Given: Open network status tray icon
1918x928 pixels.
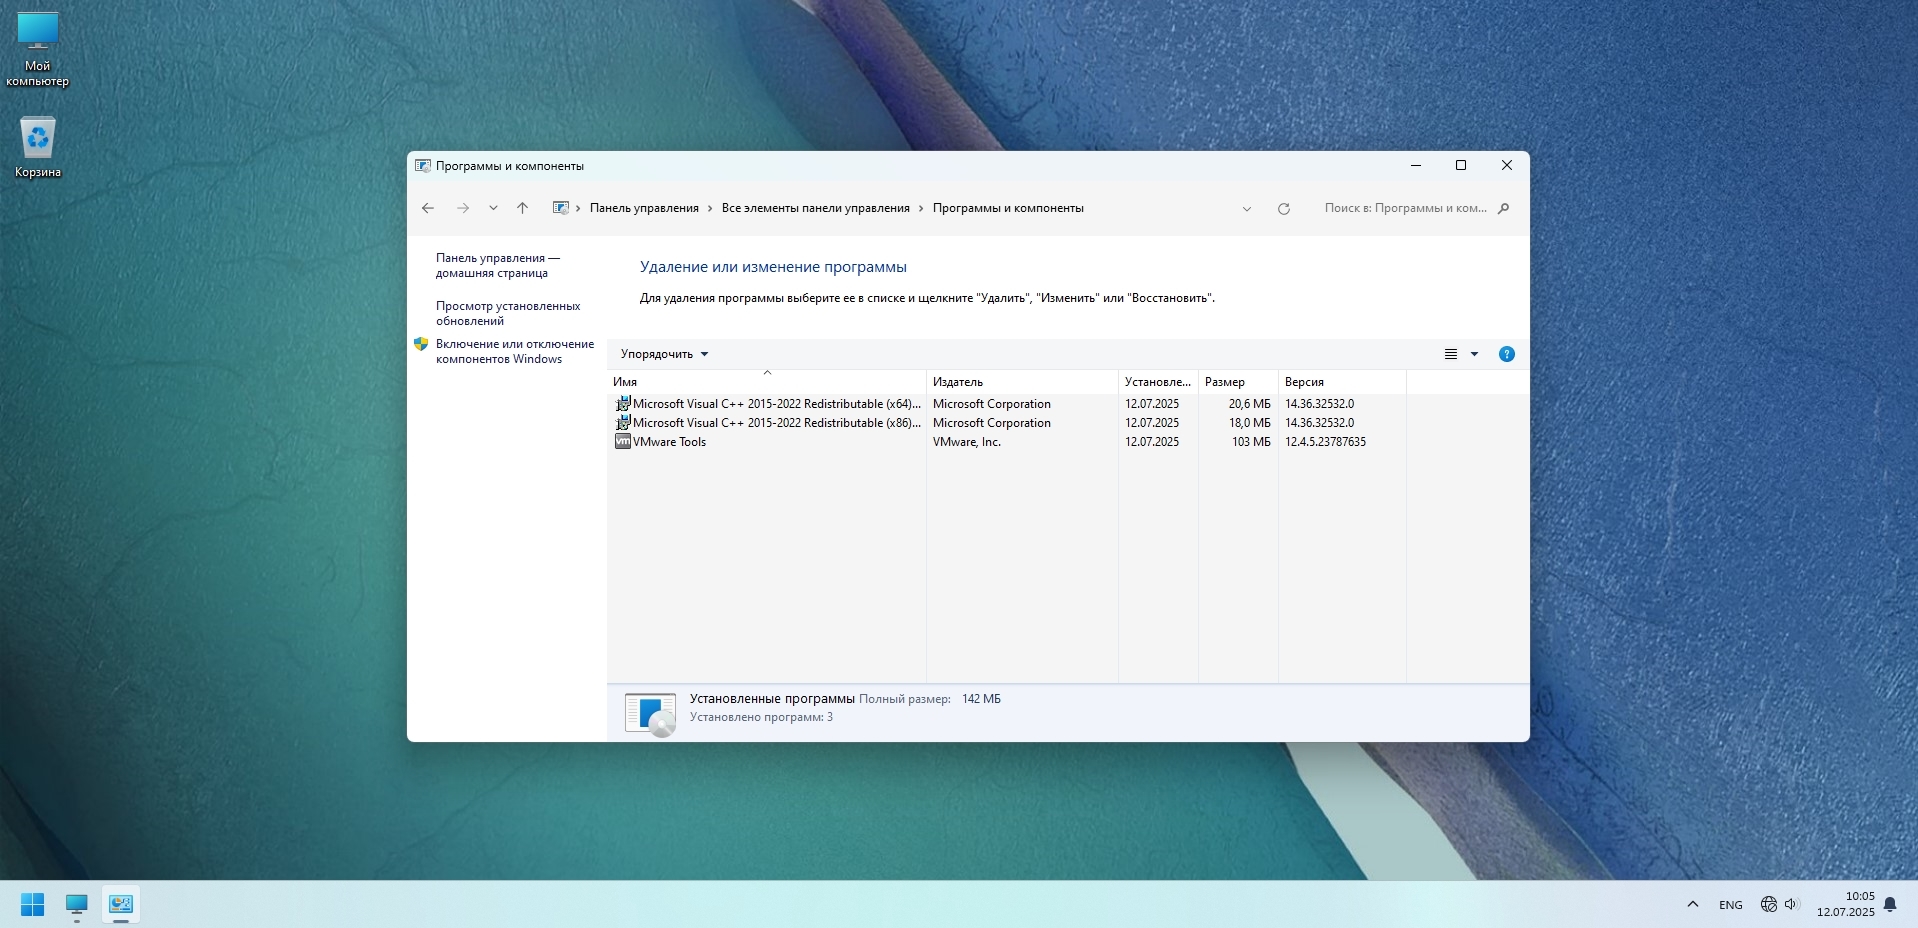Looking at the screenshot, I should (1769, 904).
